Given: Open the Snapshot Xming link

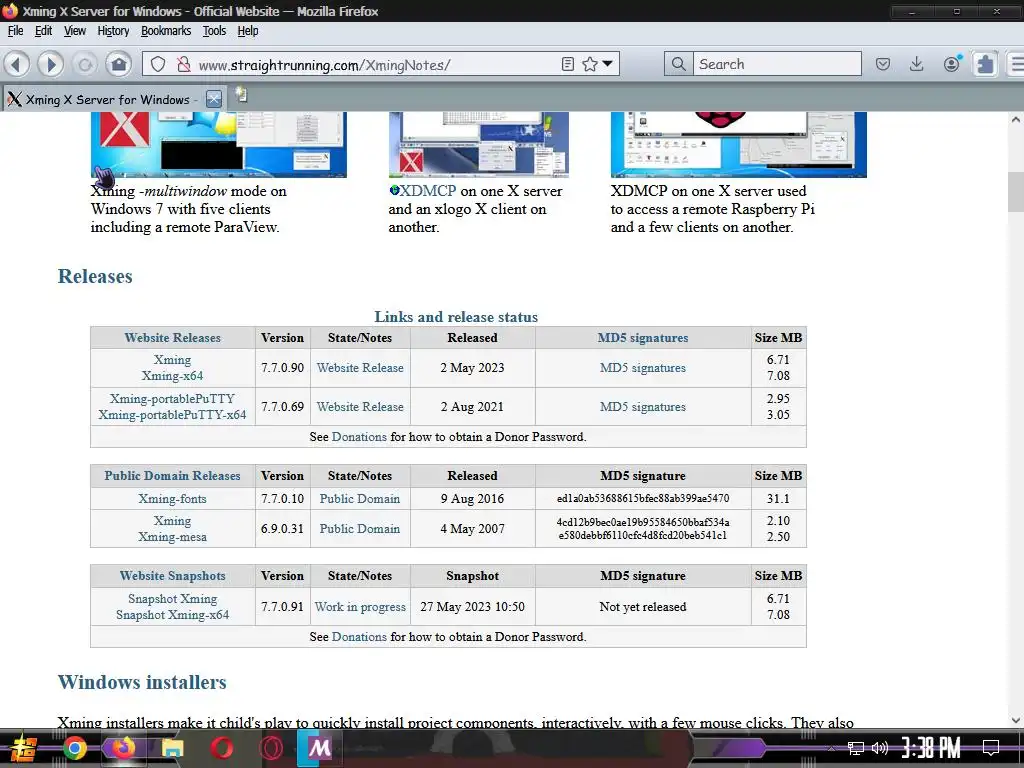Looking at the screenshot, I should click(172, 599).
